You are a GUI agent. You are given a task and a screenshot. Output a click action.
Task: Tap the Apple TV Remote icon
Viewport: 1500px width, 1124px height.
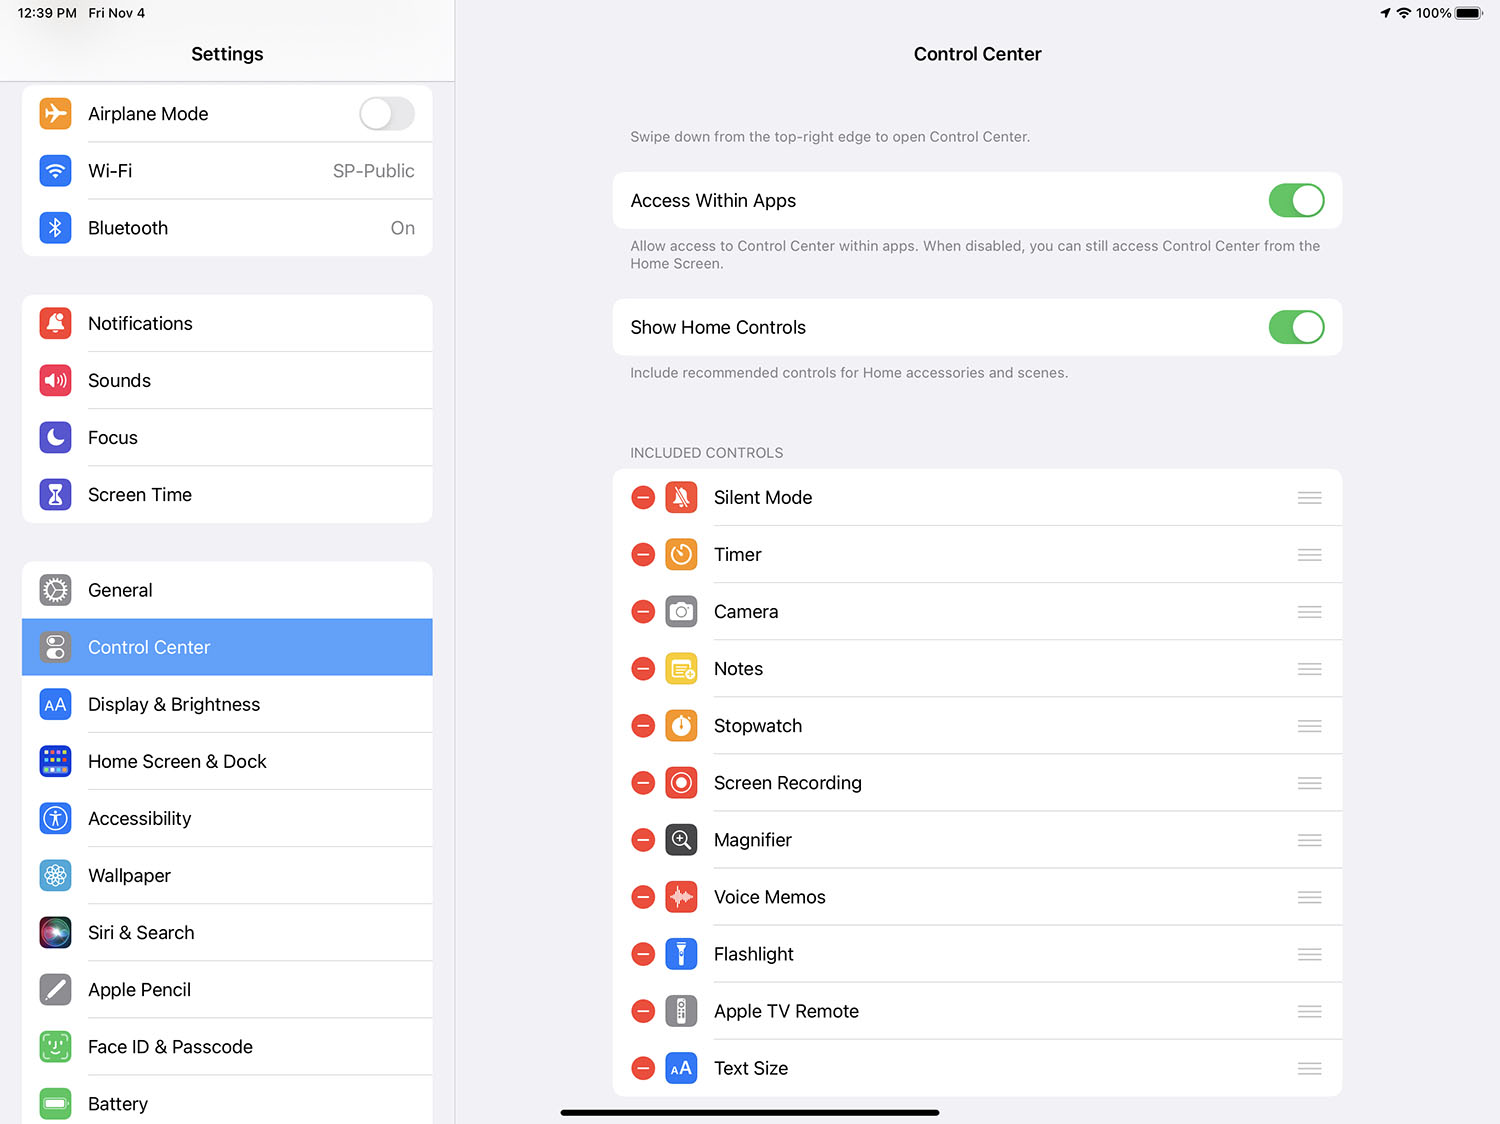(681, 1011)
